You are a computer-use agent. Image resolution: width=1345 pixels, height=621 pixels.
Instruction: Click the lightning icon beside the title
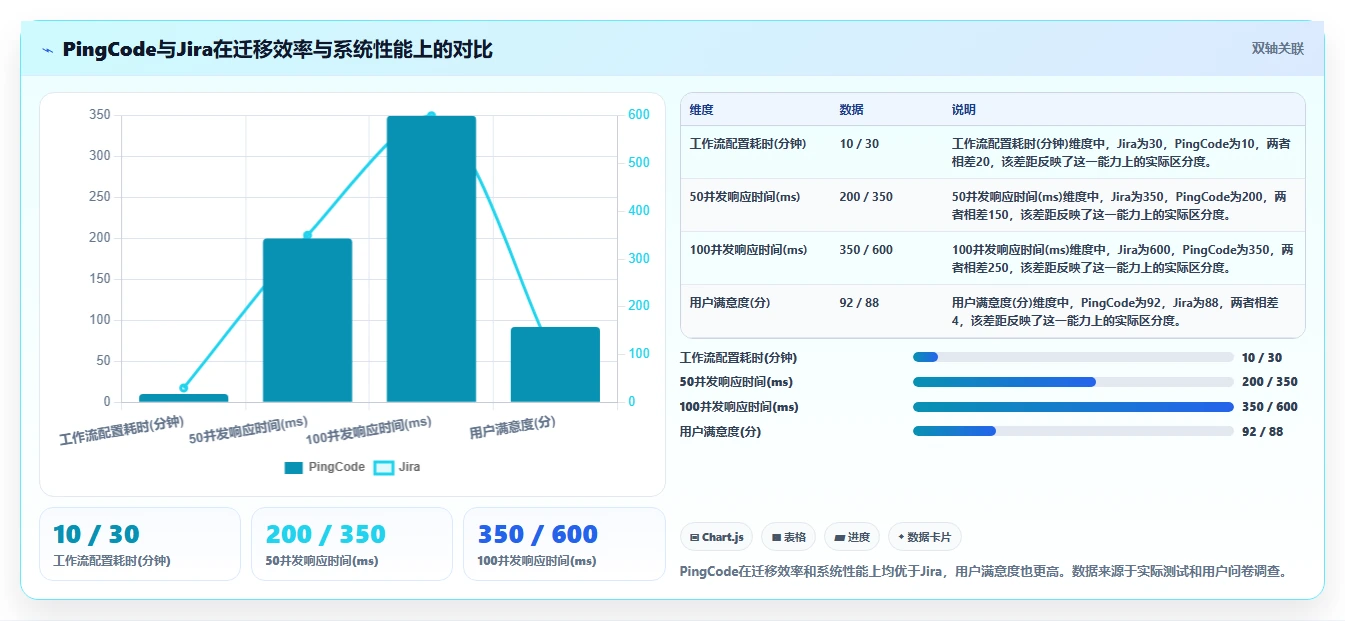coord(47,50)
